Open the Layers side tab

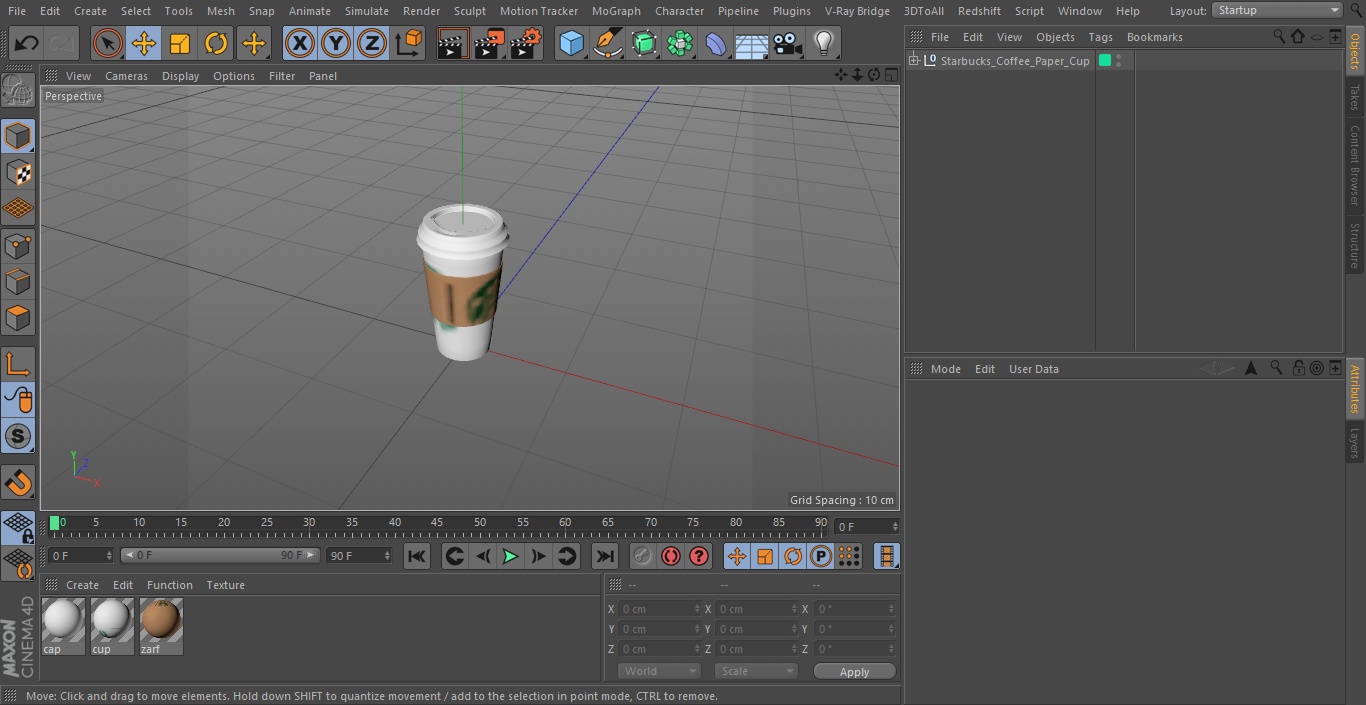[x=1355, y=441]
